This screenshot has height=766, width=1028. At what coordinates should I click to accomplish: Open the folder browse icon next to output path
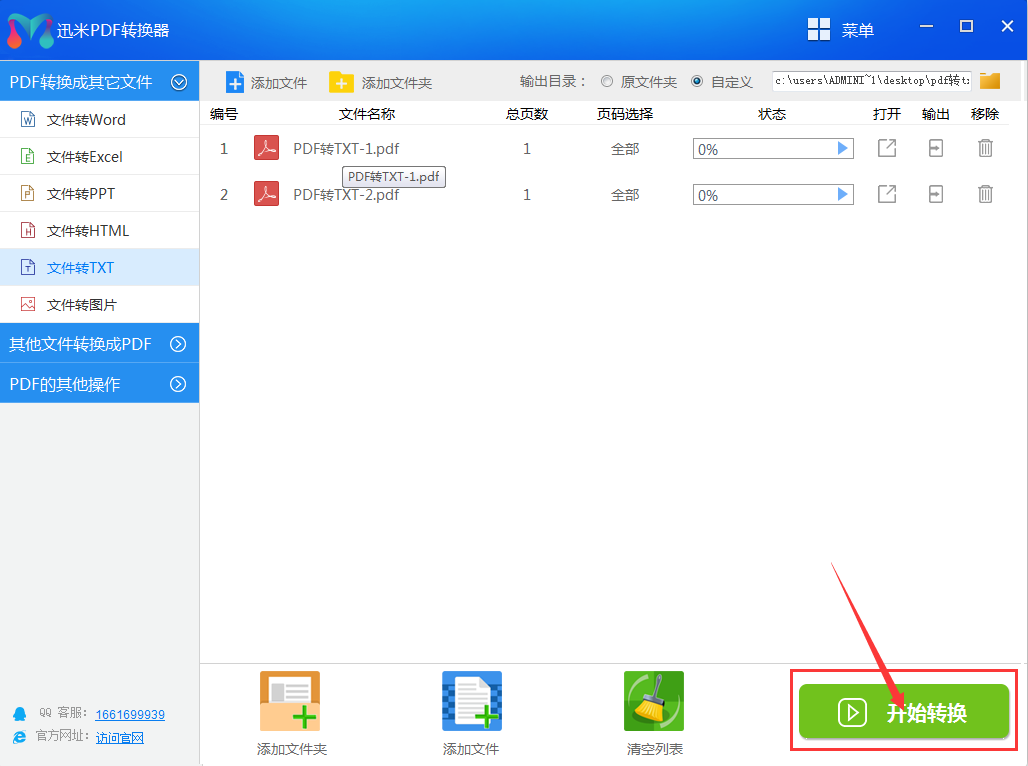point(989,81)
